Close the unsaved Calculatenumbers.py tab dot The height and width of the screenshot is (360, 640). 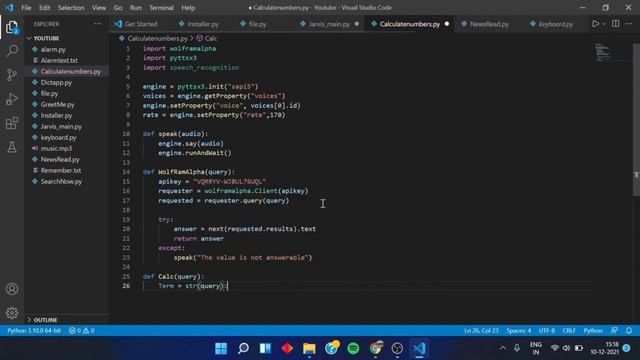(x=447, y=24)
